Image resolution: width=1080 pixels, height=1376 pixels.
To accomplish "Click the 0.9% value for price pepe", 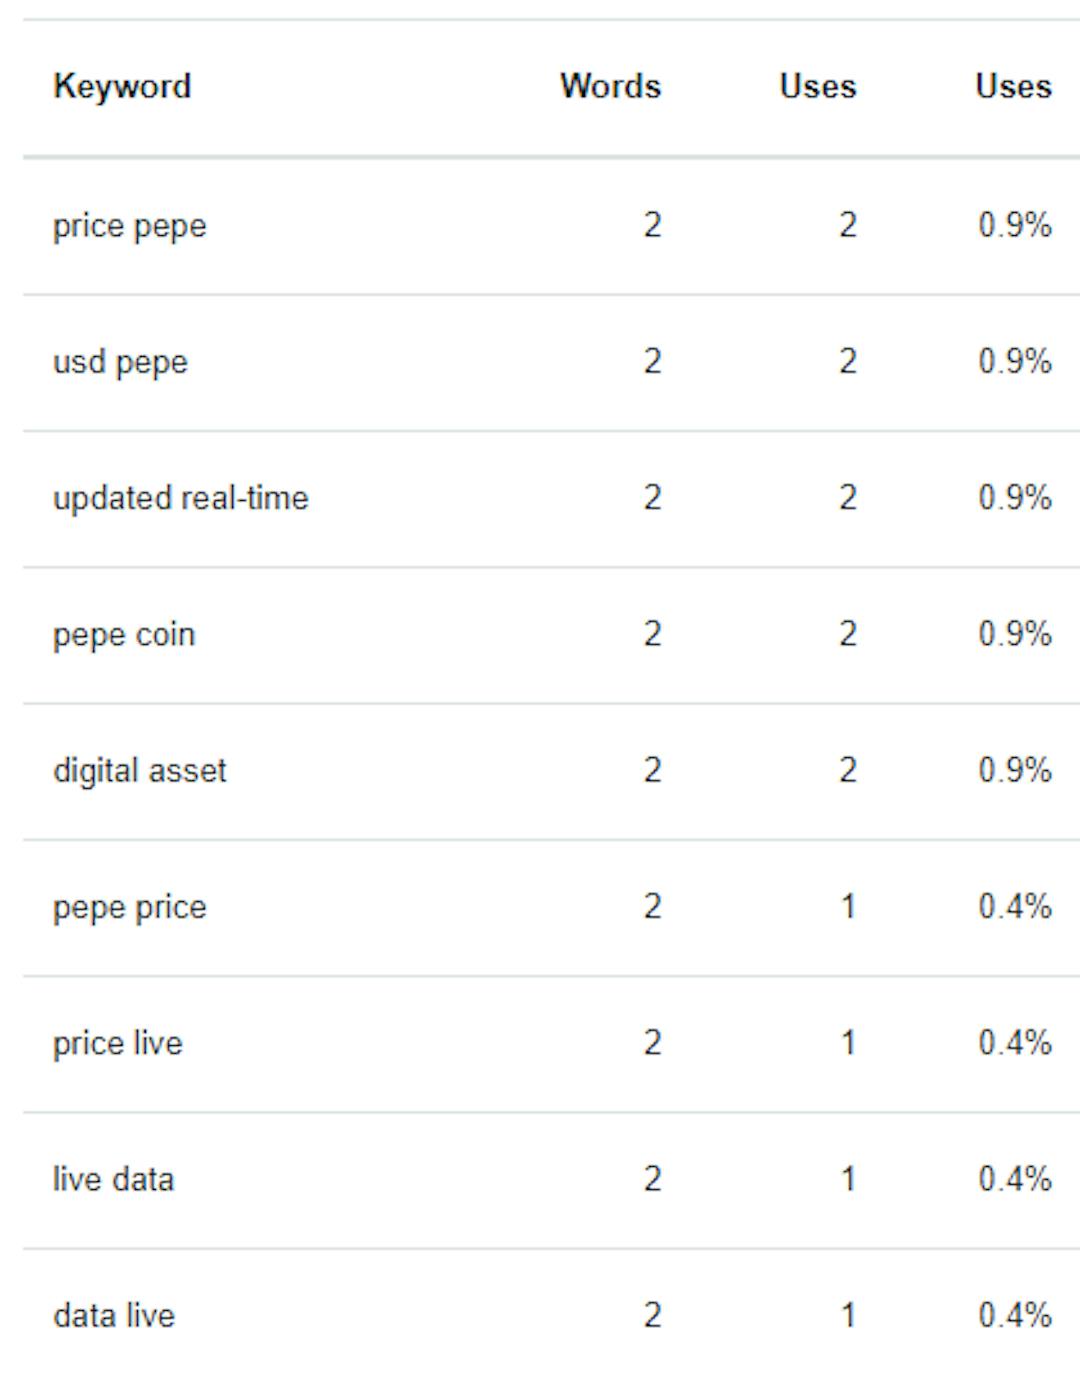I will click(x=1015, y=225).
